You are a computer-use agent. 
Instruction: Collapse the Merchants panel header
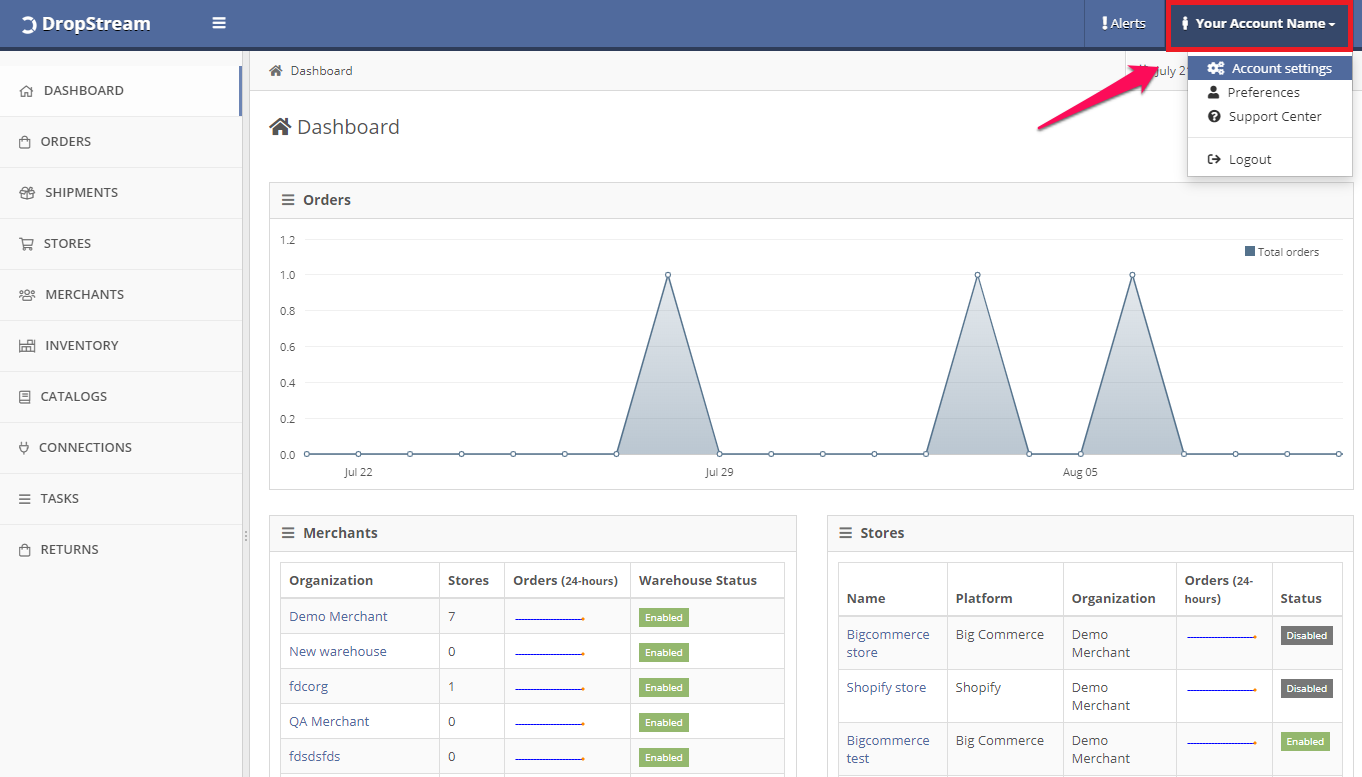click(288, 533)
